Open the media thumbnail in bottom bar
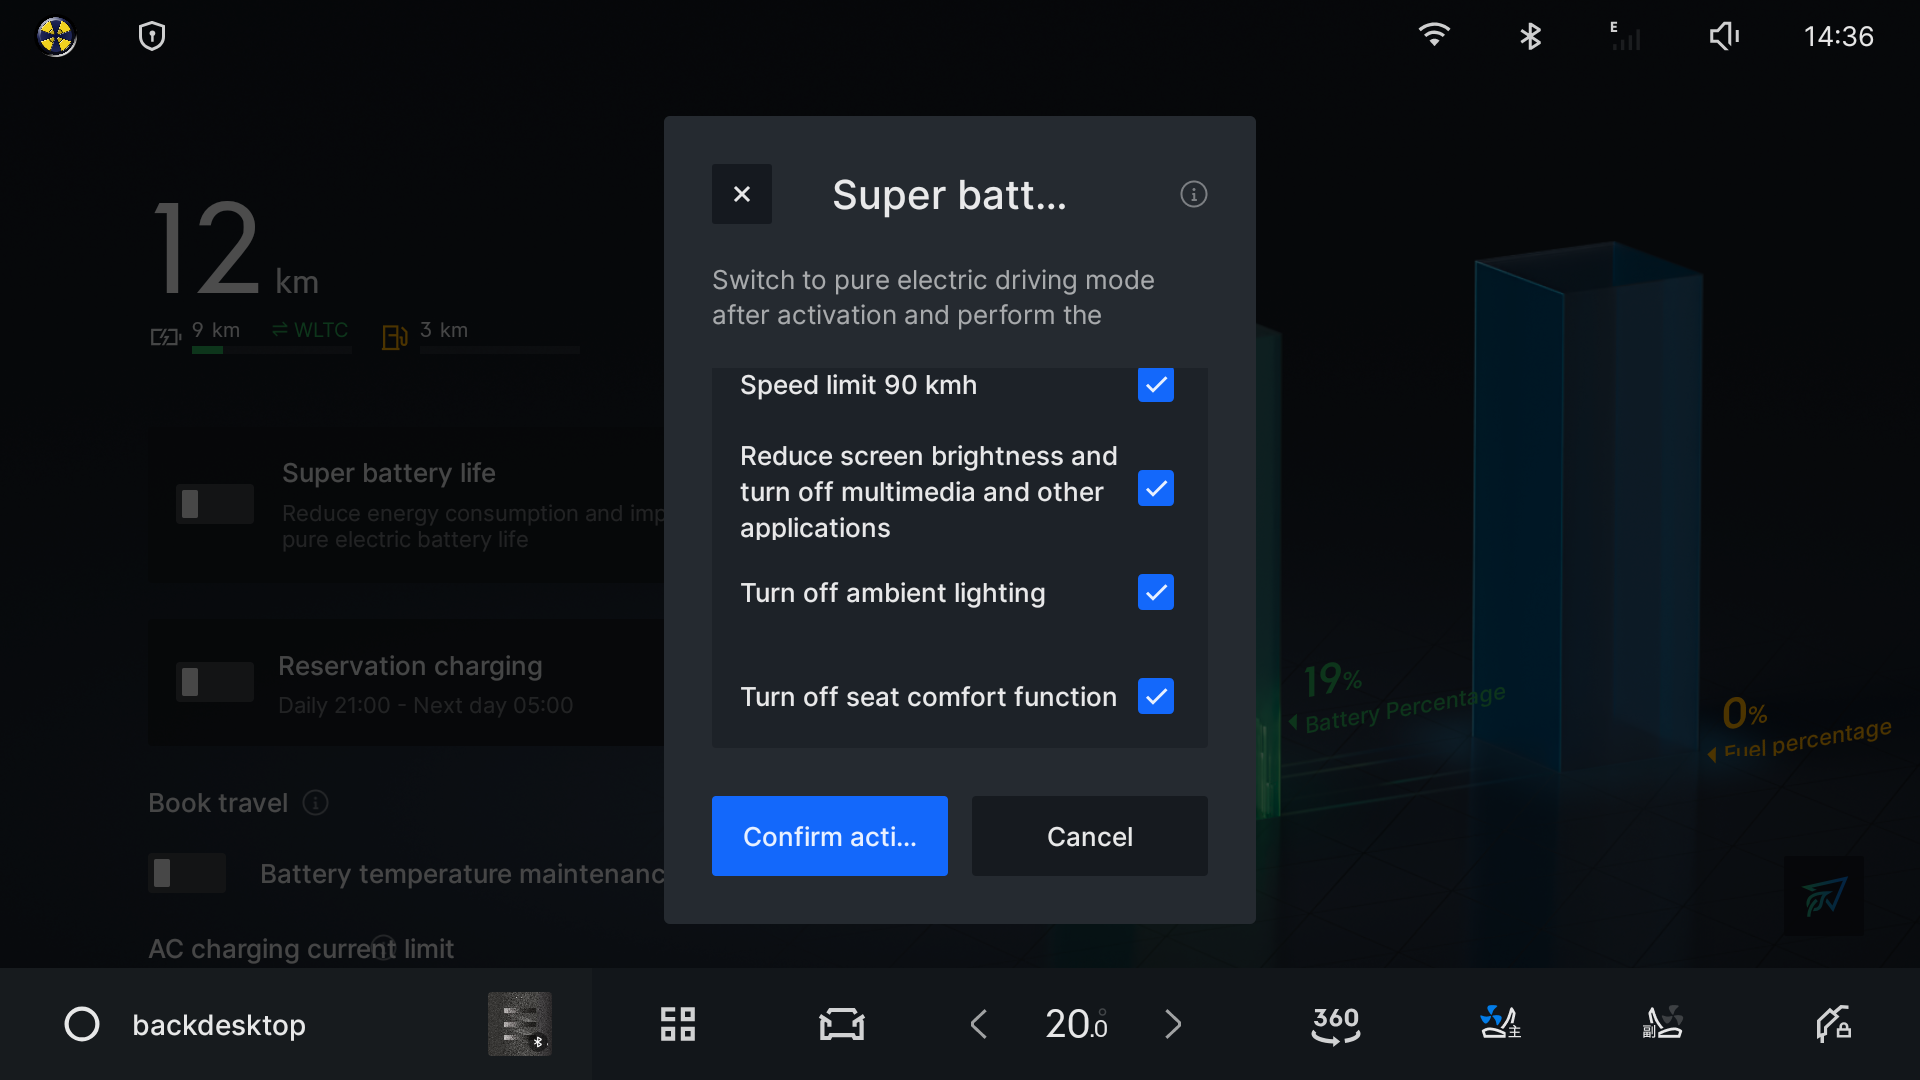The width and height of the screenshot is (1920, 1080). click(x=519, y=1024)
